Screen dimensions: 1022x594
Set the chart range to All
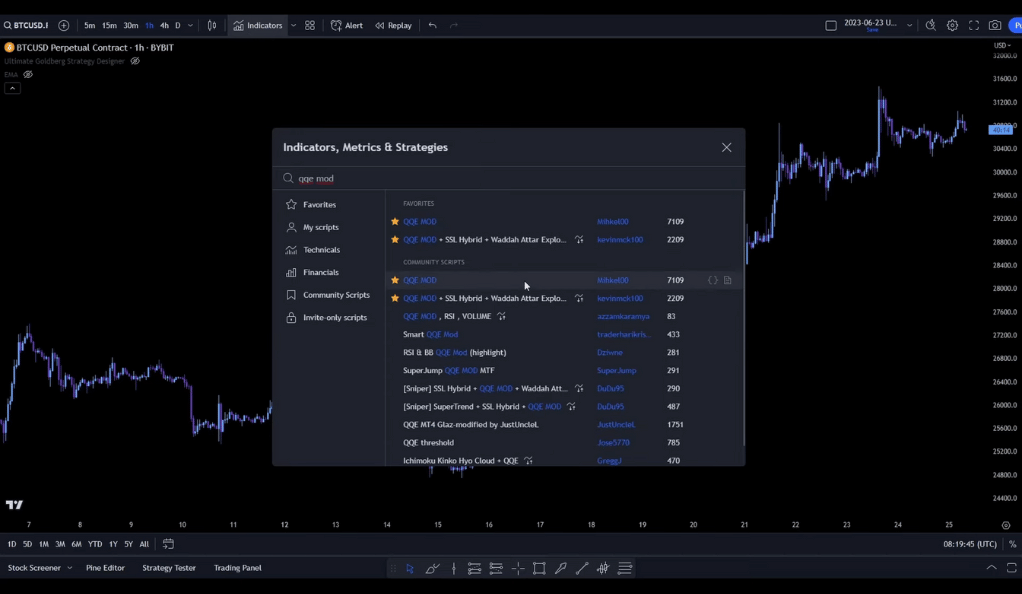(x=144, y=544)
